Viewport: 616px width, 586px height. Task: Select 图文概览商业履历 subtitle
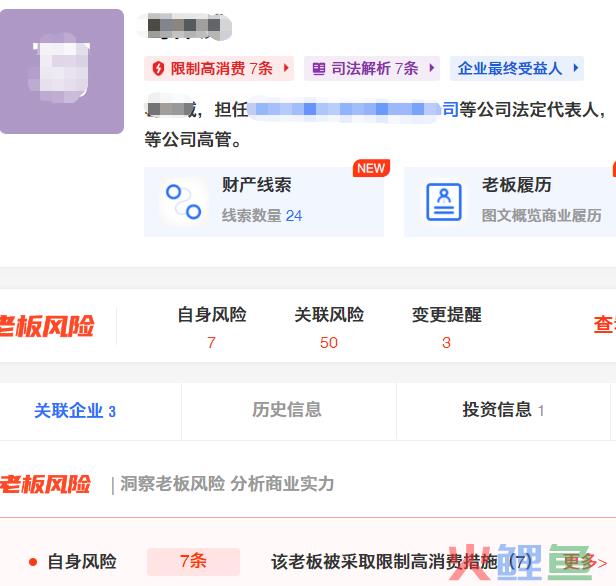click(542, 216)
